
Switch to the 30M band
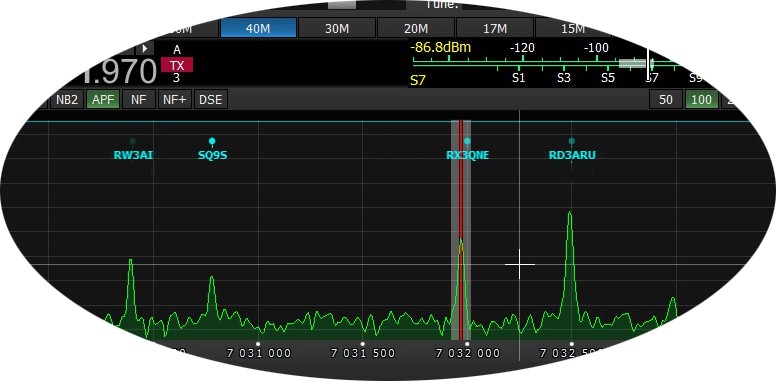click(337, 28)
